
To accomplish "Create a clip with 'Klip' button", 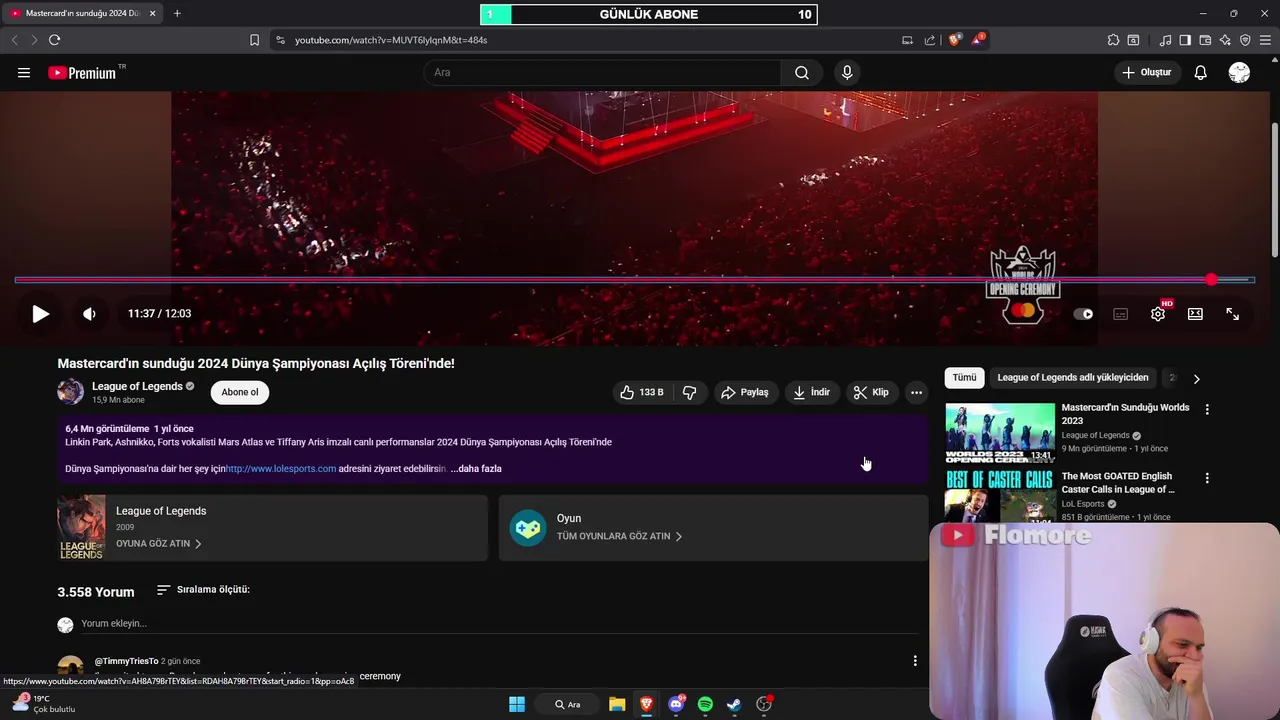I will click(x=871, y=392).
